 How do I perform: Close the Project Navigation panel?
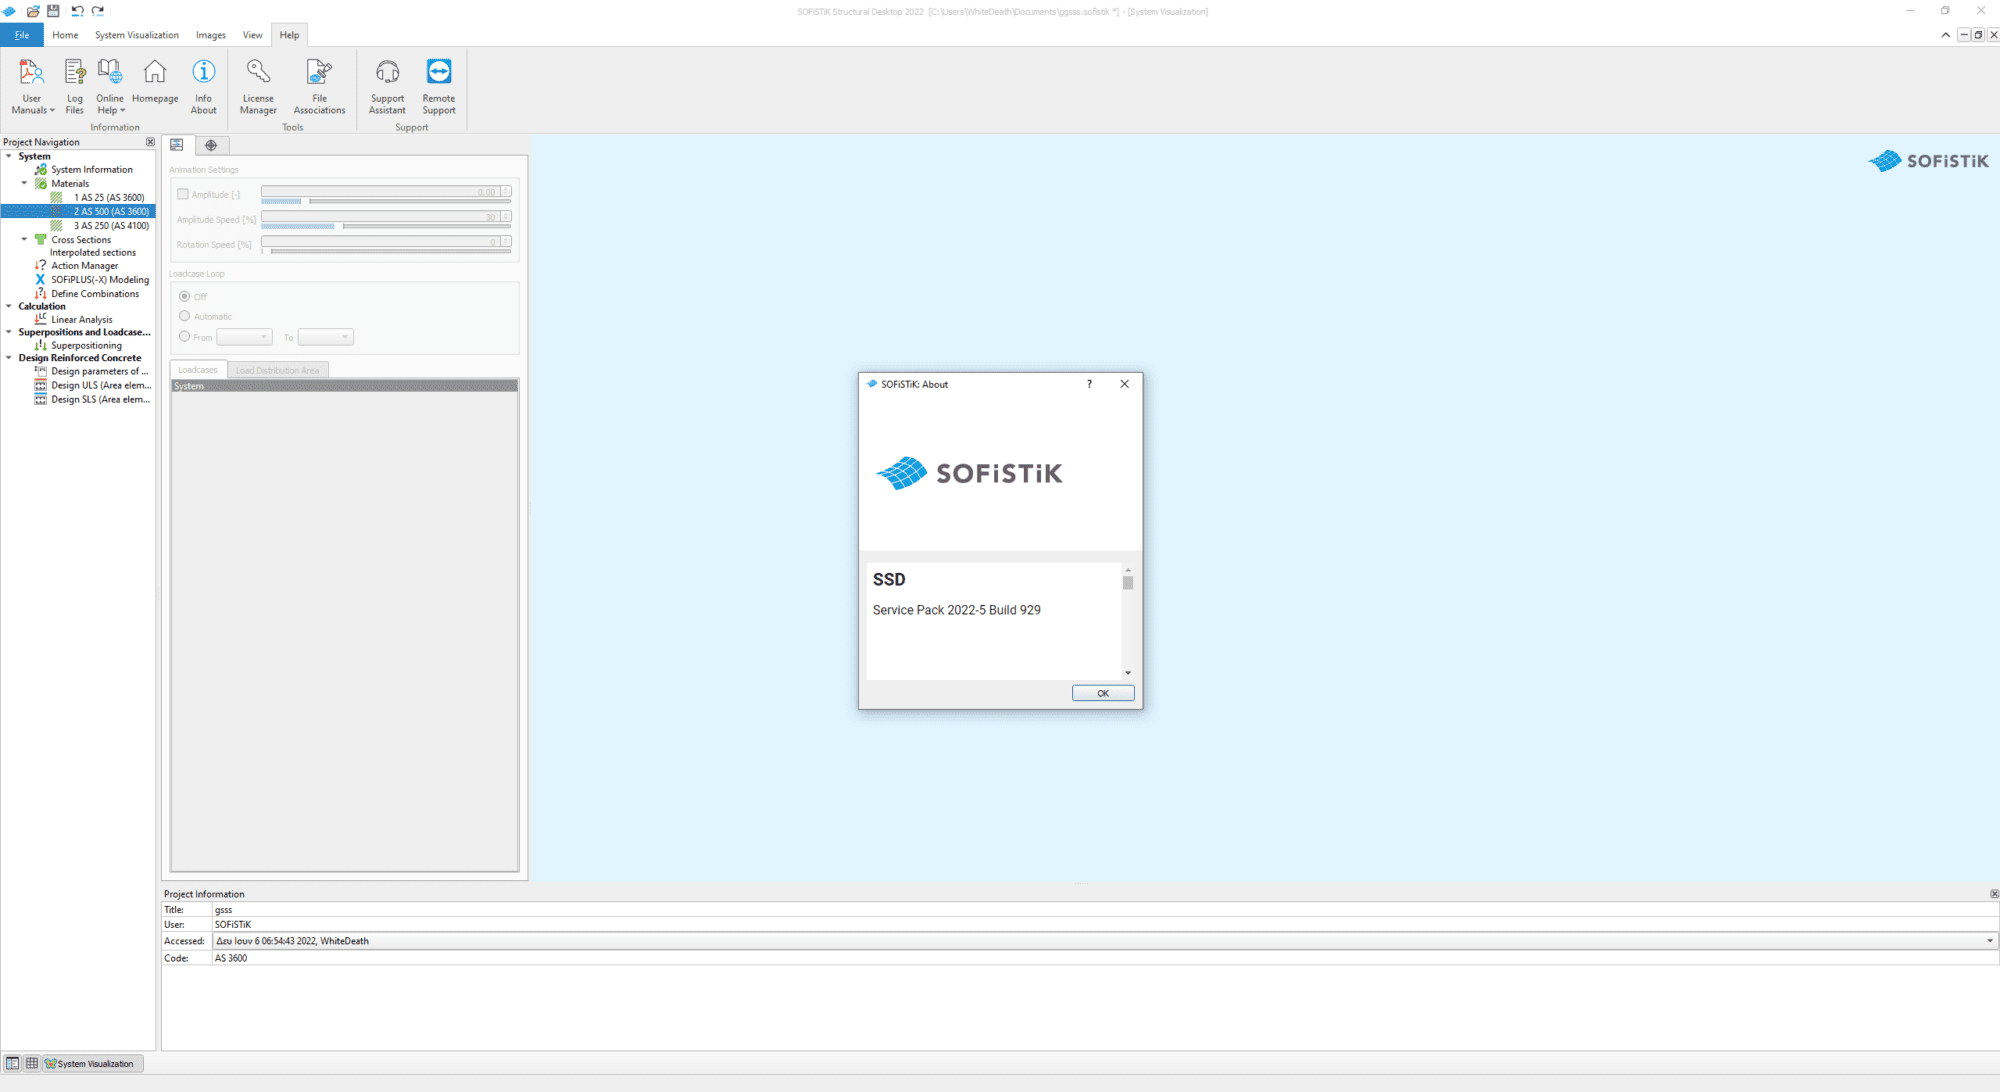(151, 142)
